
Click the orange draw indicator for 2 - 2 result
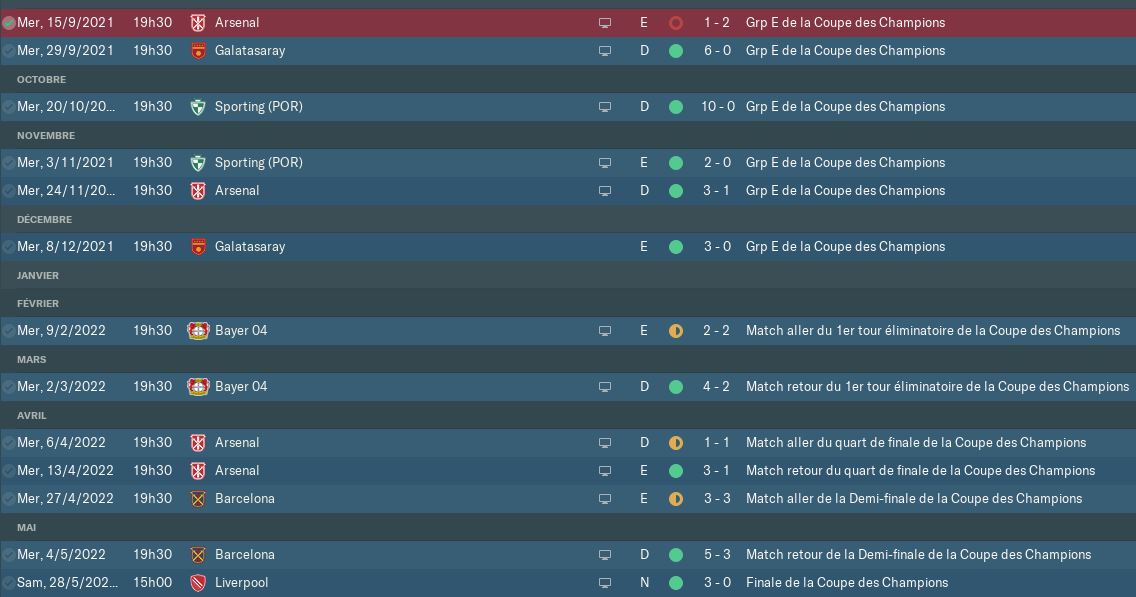[x=676, y=331]
